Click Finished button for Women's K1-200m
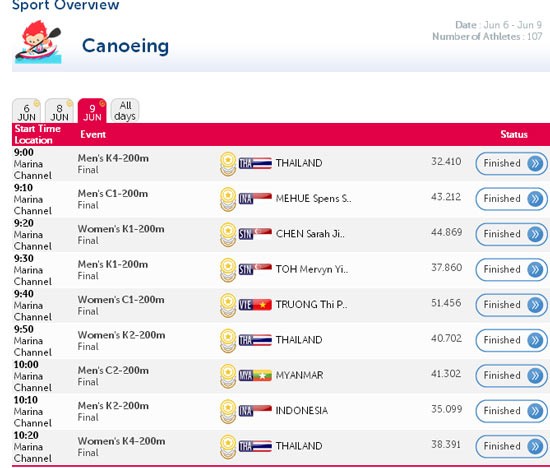The width and height of the screenshot is (550, 468). click(511, 234)
